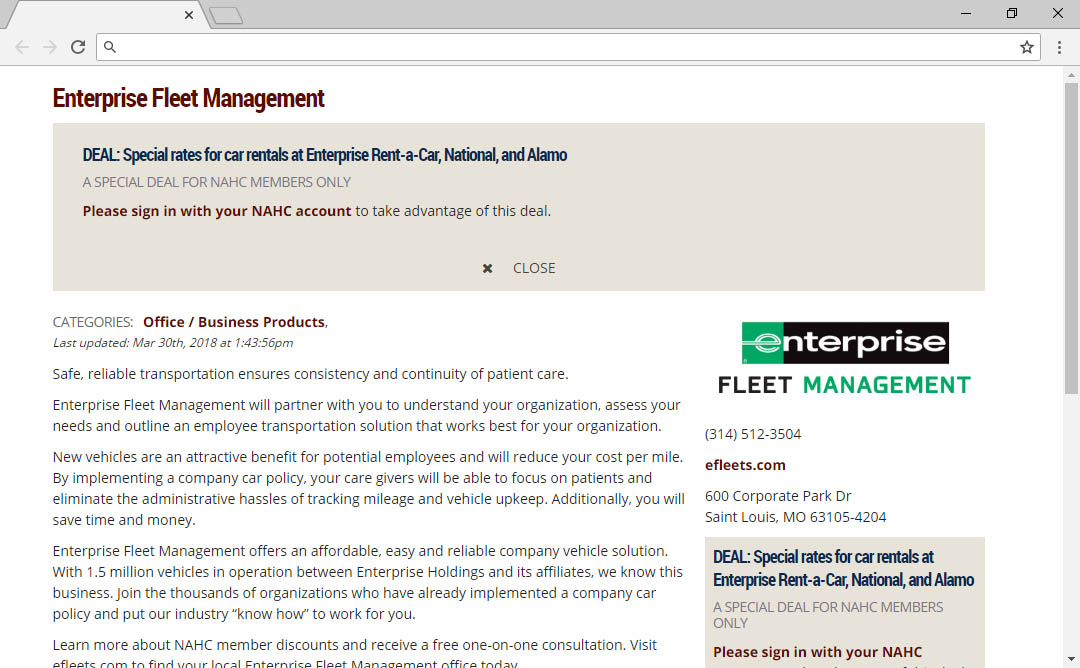Open the Office / Business Products category

click(234, 322)
